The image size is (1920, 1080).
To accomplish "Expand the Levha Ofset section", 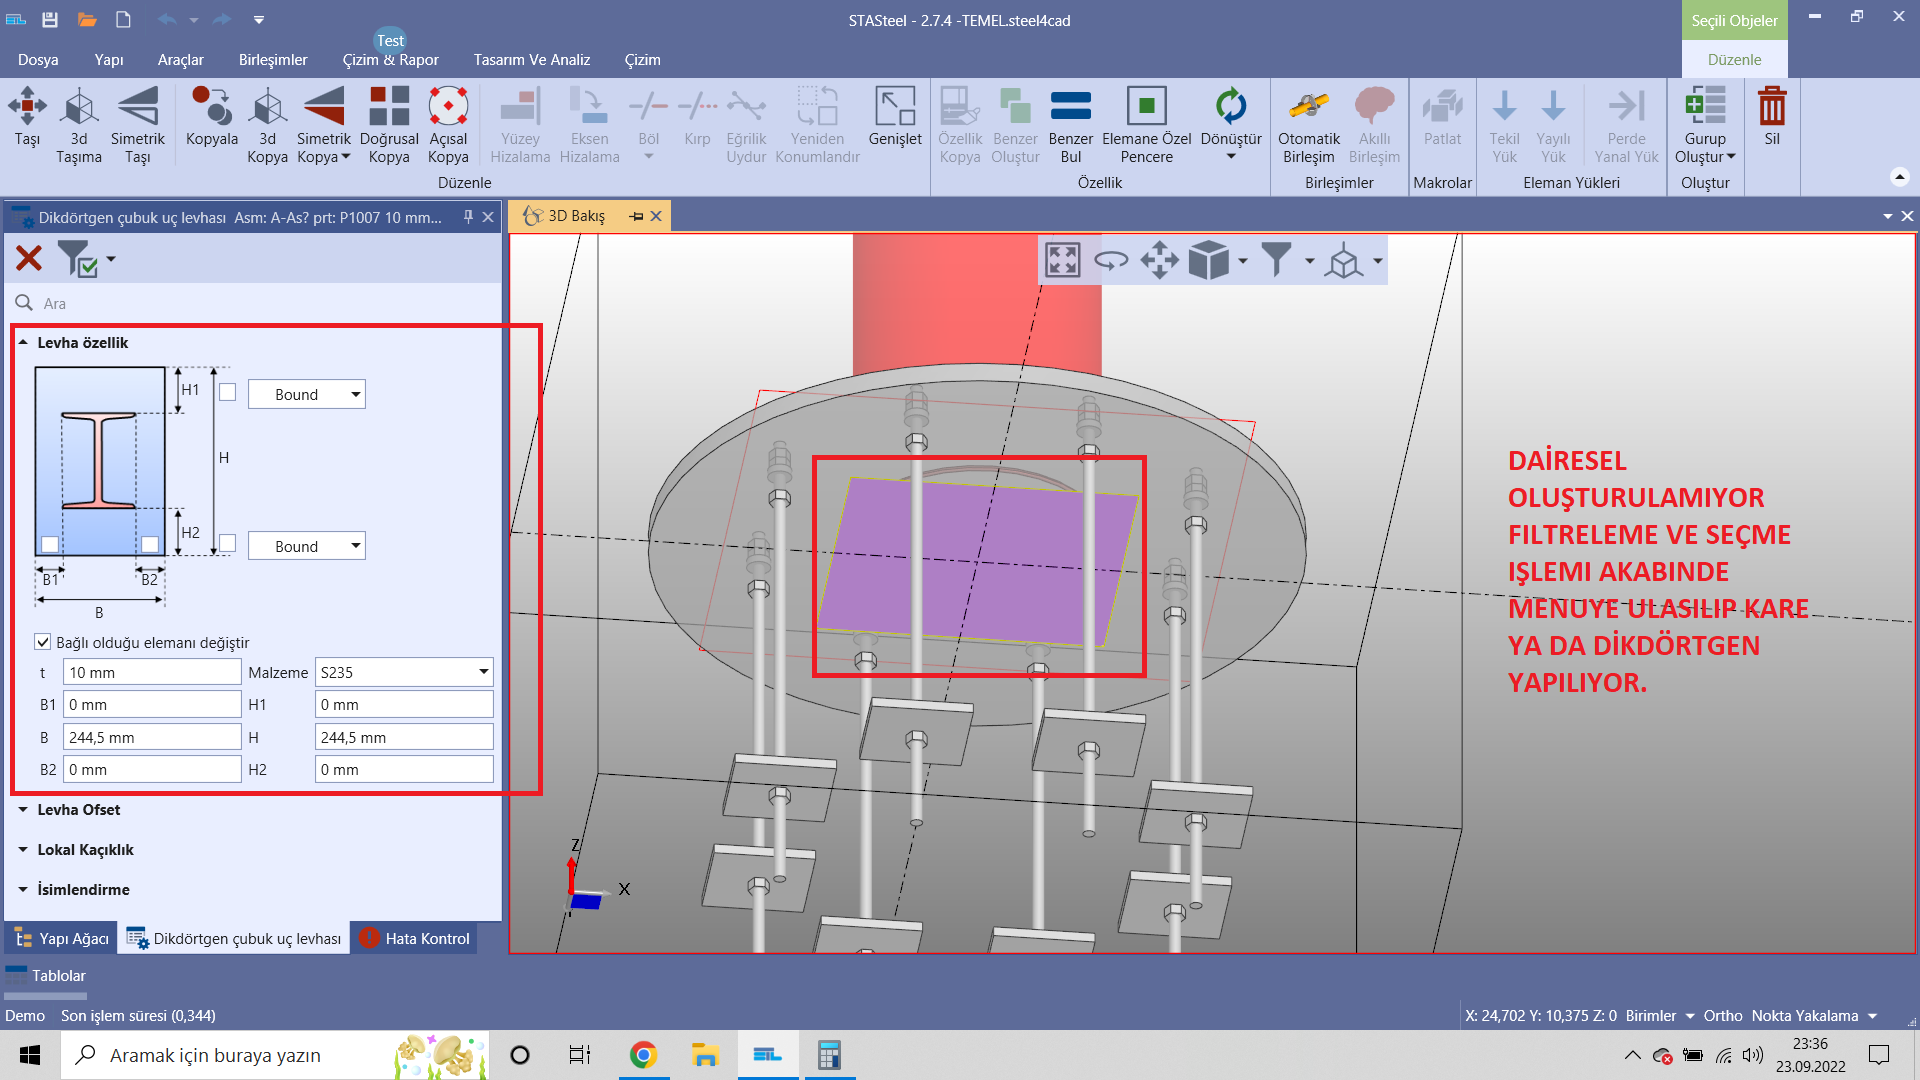I will point(78,810).
